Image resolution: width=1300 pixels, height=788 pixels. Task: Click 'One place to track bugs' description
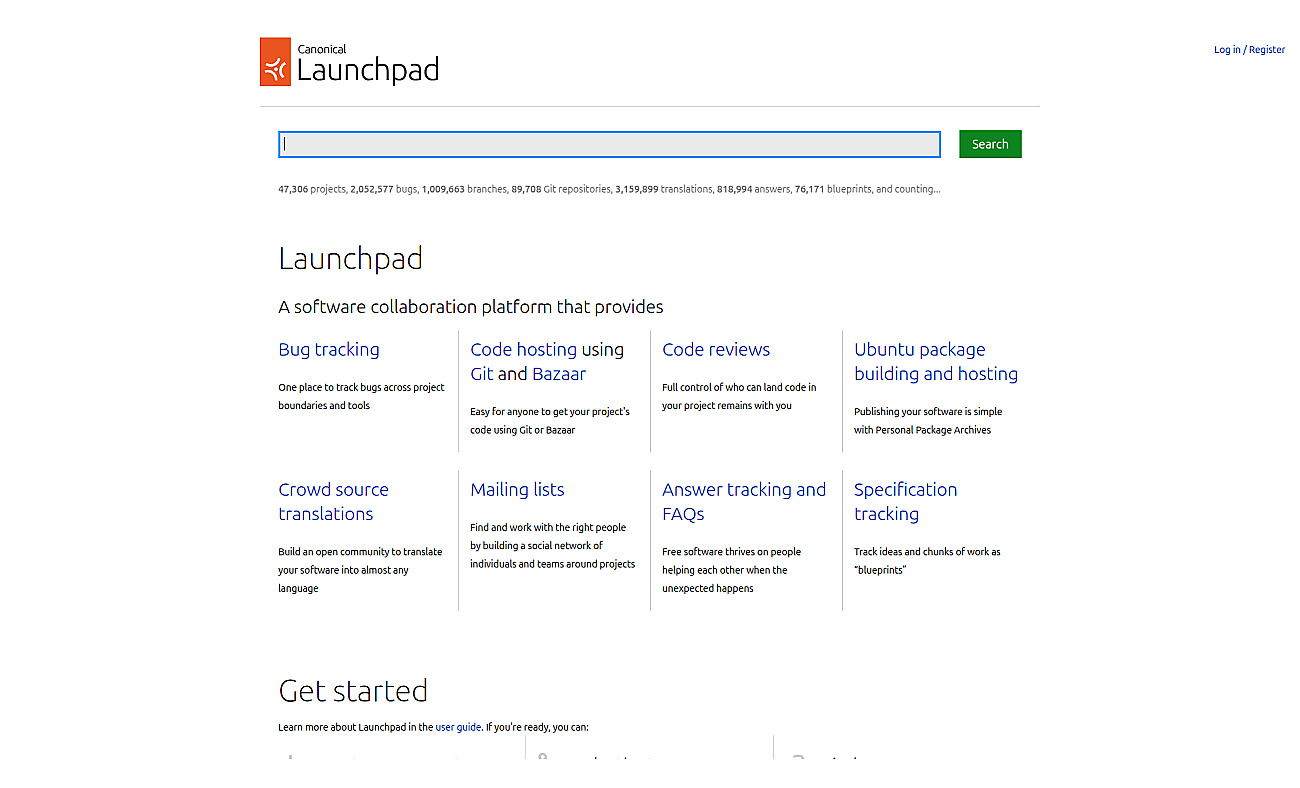(x=361, y=396)
